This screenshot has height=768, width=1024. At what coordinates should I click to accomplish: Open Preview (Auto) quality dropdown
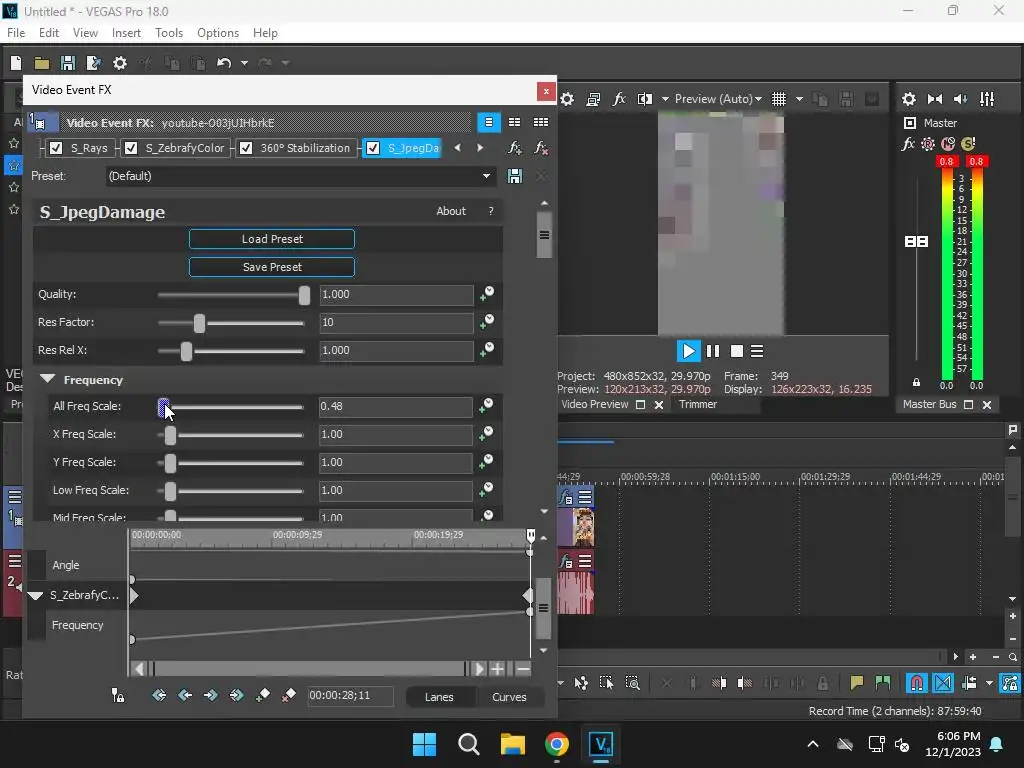(718, 99)
